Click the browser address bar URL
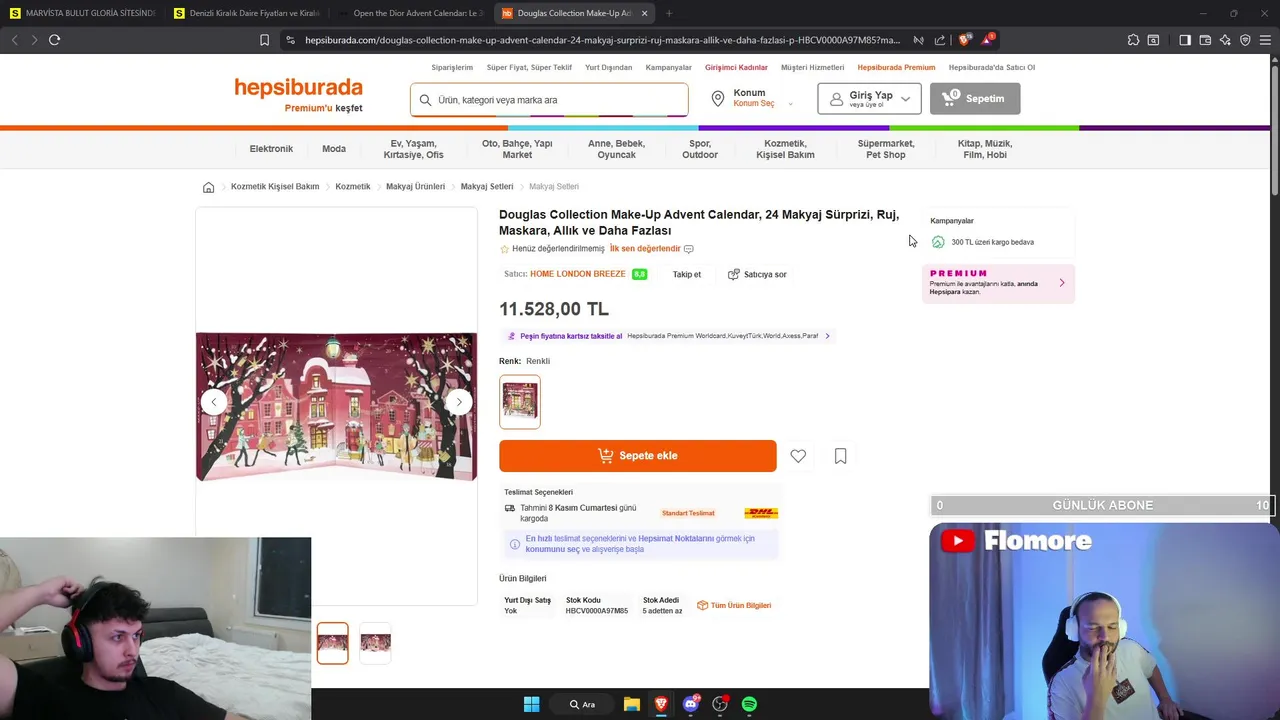The image size is (1280, 720). [602, 40]
